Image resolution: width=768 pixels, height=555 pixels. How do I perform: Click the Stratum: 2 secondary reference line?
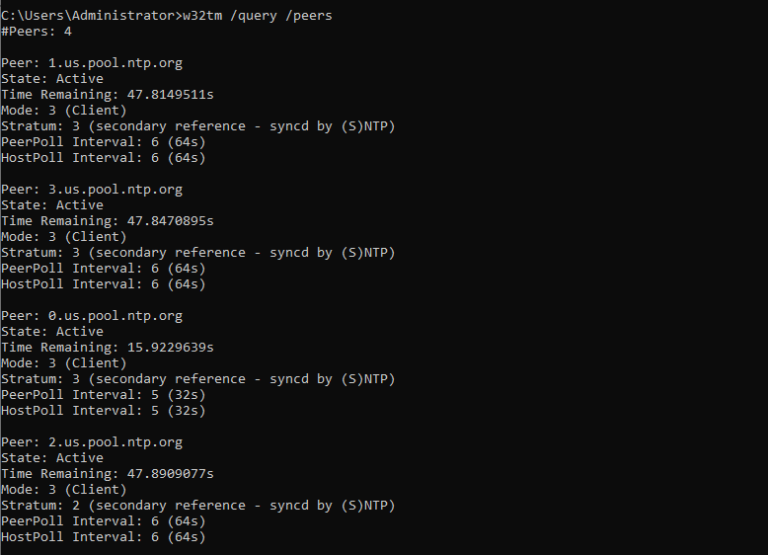tap(198, 506)
